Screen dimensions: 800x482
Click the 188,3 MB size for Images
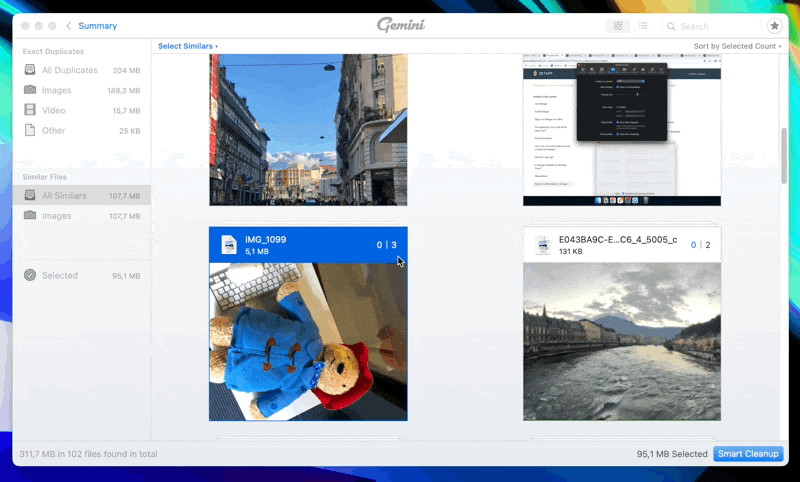pos(123,90)
